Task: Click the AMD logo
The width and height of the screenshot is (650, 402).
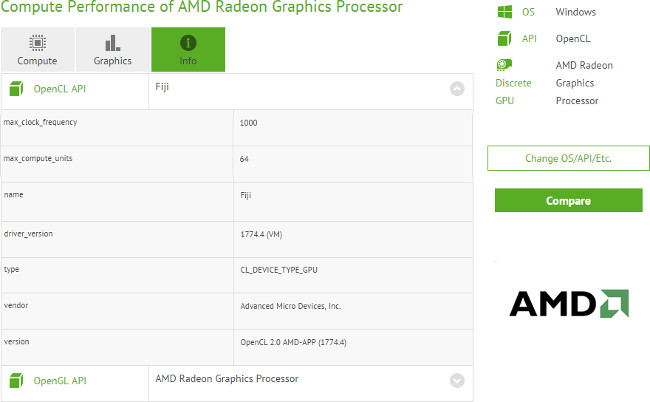Action: point(569,303)
